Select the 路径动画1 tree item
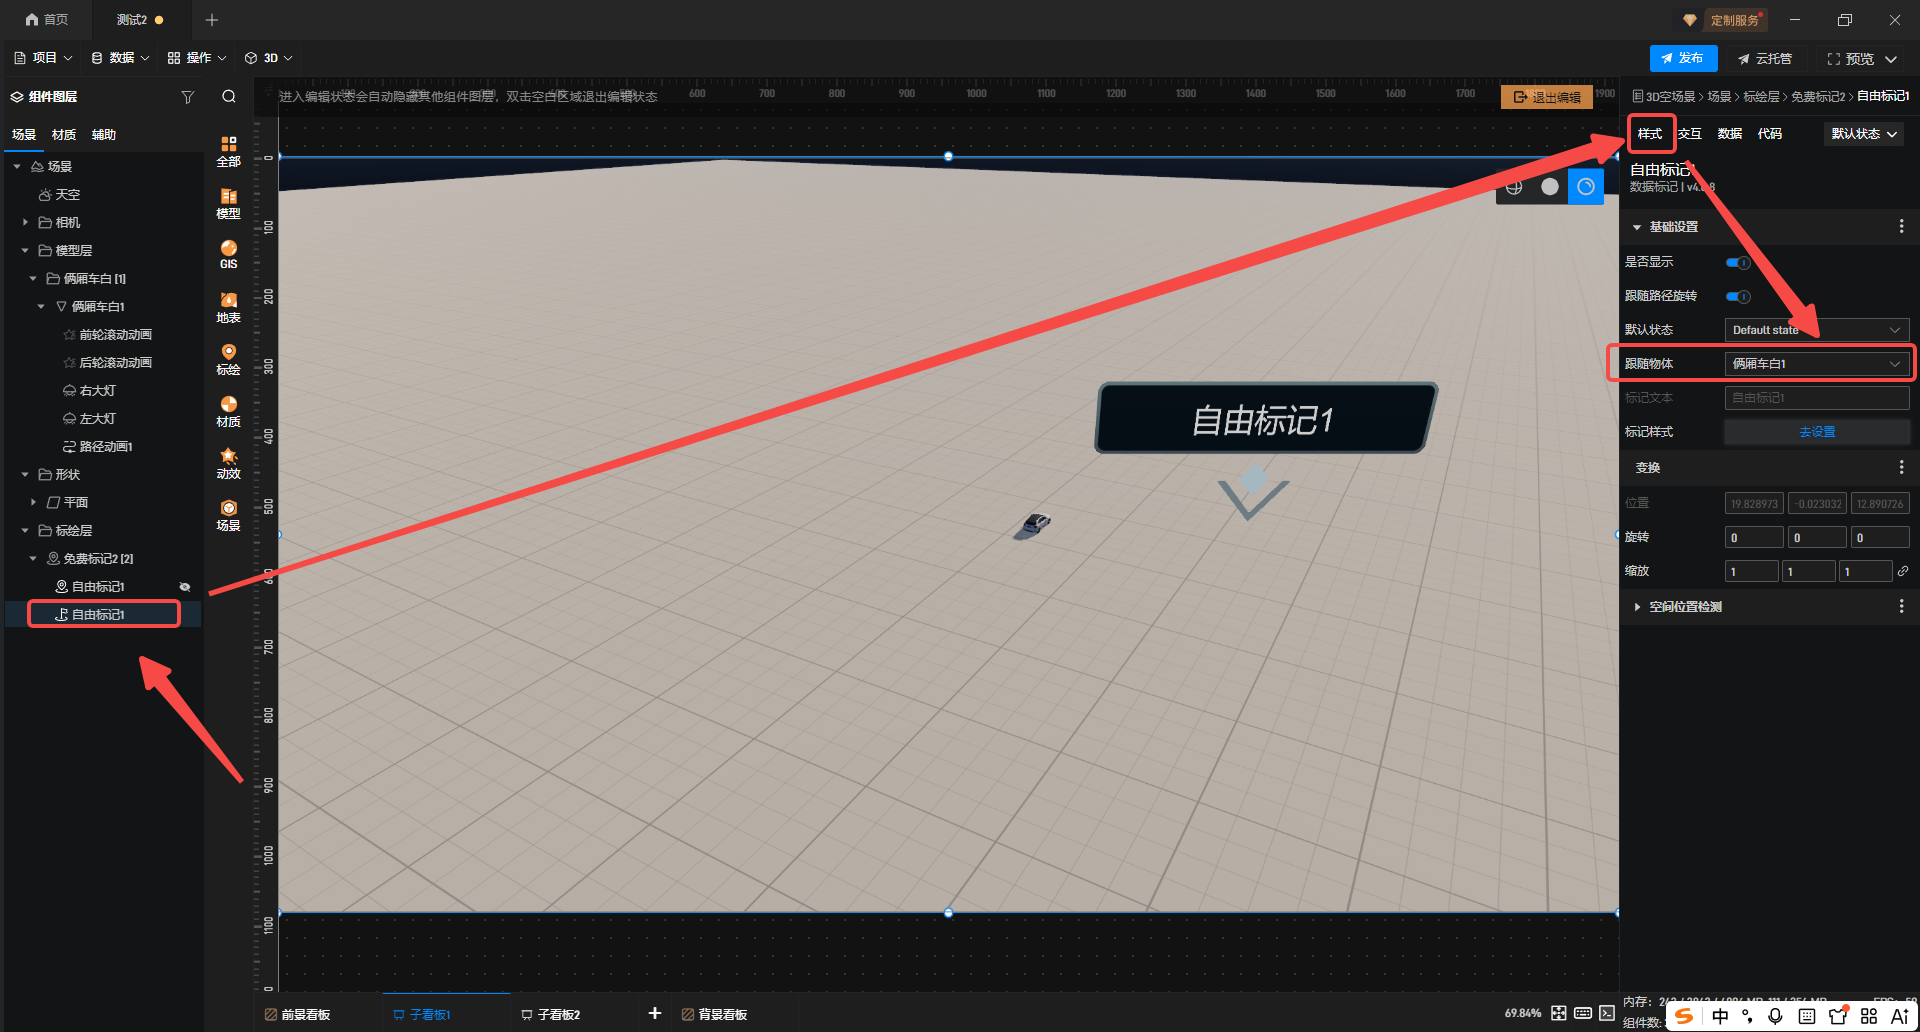Screen dimensions: 1920x1032 [105, 447]
